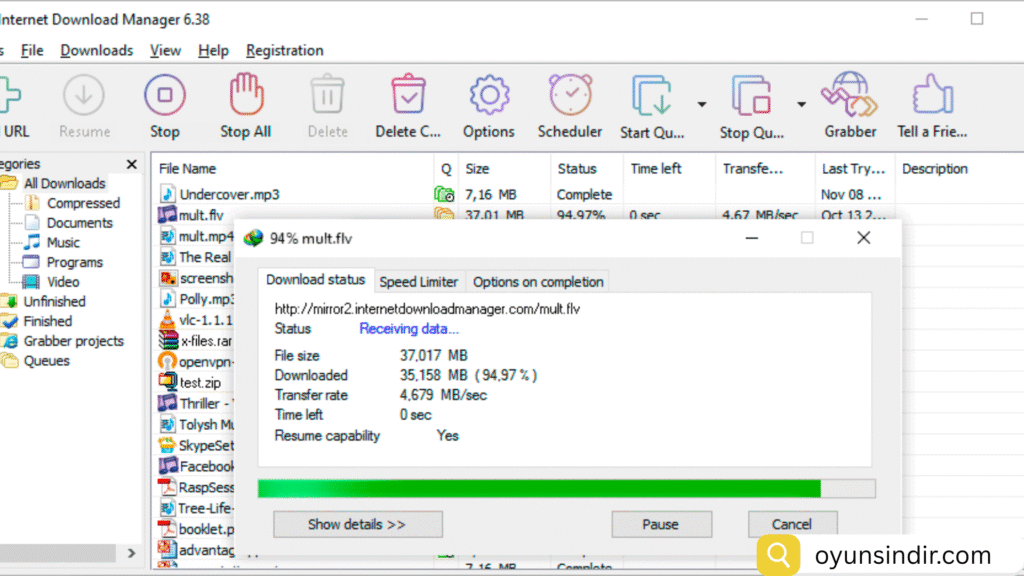Open the Registration menu

tap(284, 50)
